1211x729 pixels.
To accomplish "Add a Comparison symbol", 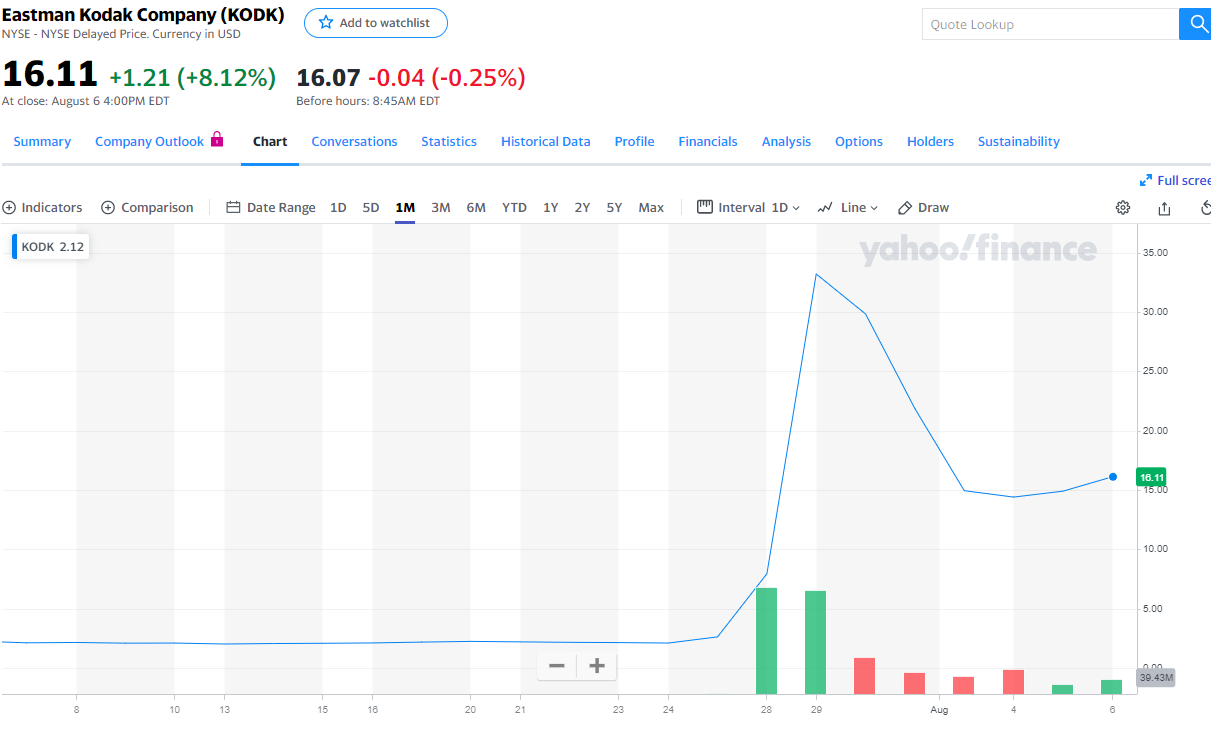I will click(x=147, y=208).
